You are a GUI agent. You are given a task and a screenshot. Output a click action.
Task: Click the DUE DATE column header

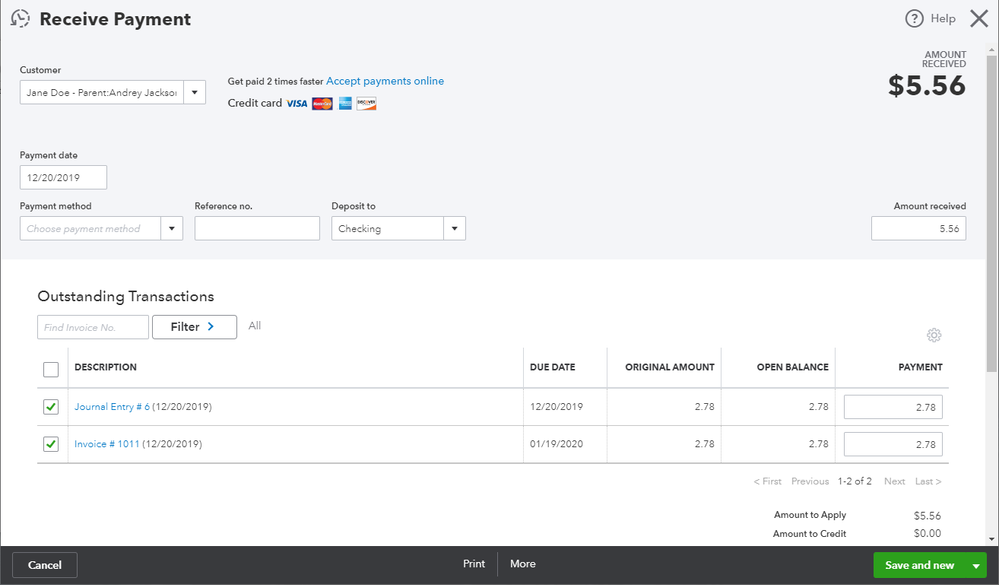pos(552,367)
